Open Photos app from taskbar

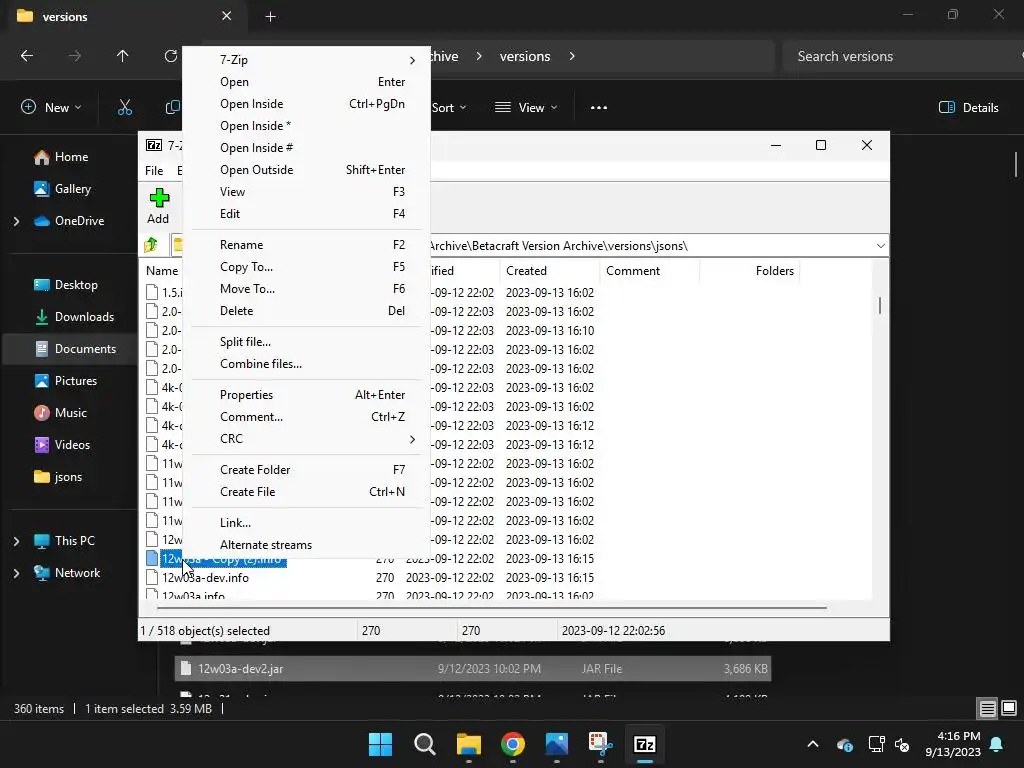[556, 744]
